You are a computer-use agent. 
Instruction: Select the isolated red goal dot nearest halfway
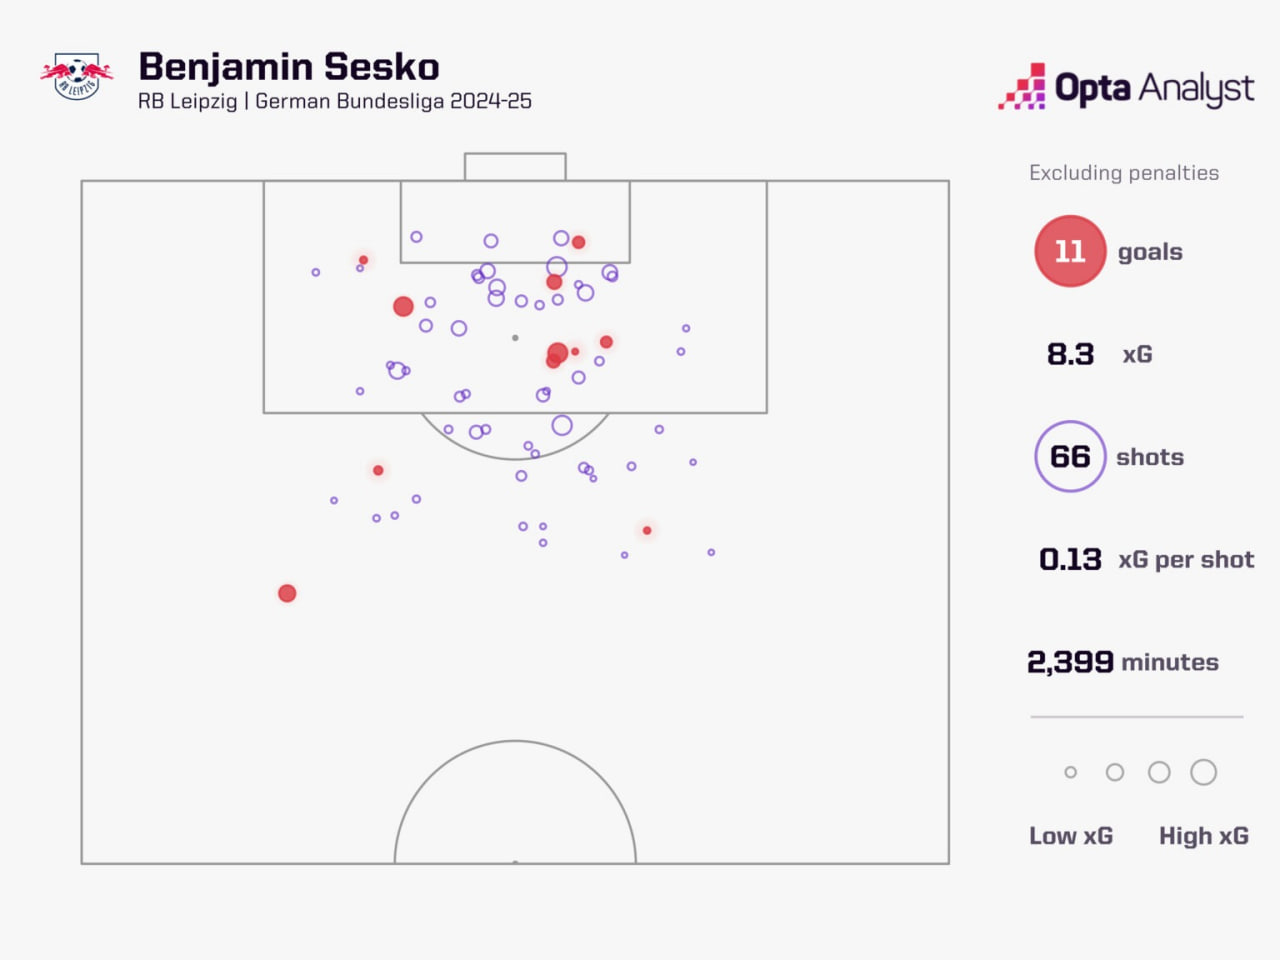pos(287,593)
